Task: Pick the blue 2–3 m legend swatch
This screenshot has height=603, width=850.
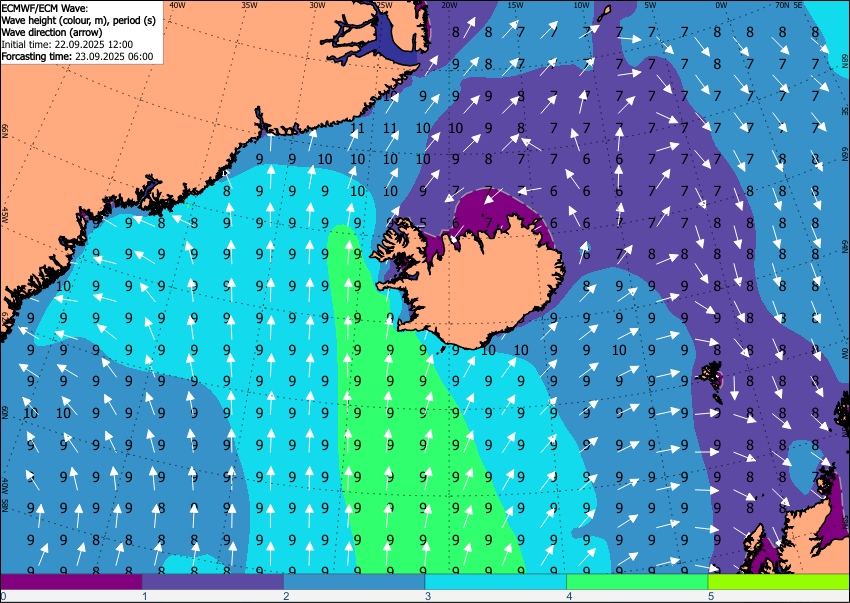Action: pos(354,582)
